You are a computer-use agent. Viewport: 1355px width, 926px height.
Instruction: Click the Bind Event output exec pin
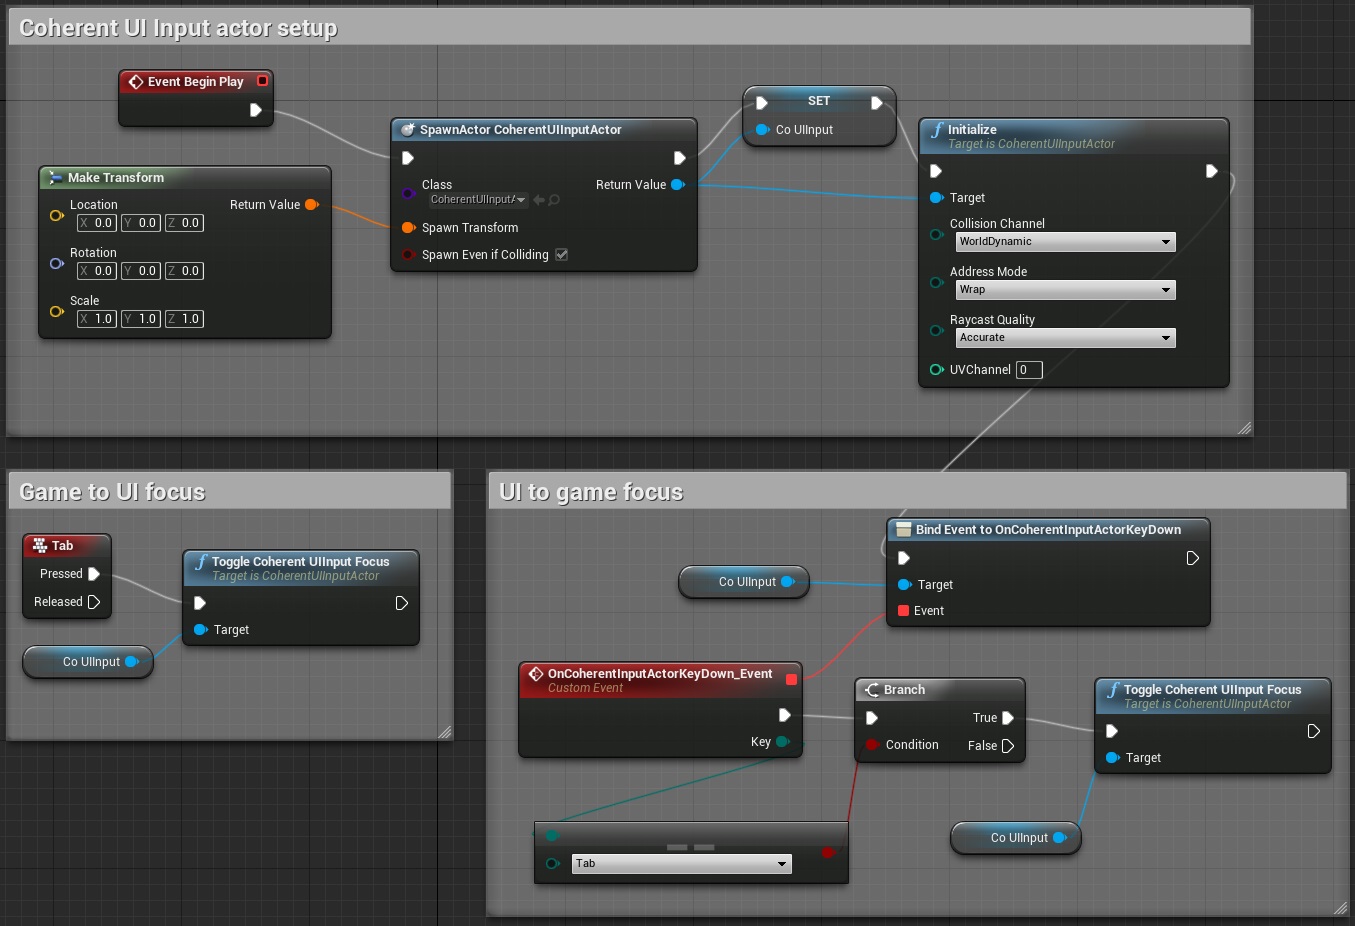pyautogui.click(x=1193, y=558)
